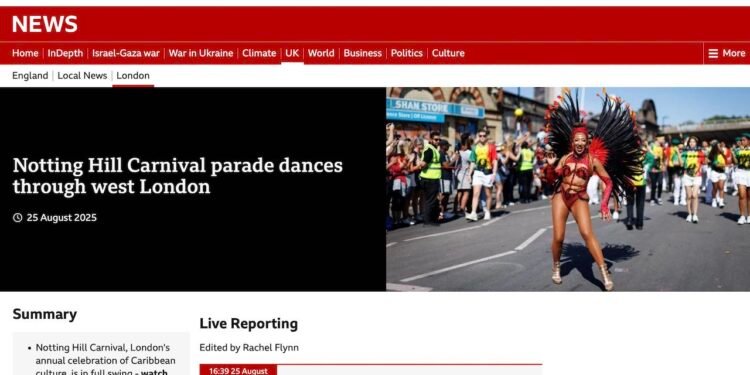Click the summary bullet about Caribbean culture
750x375 pixels.
pos(106,360)
